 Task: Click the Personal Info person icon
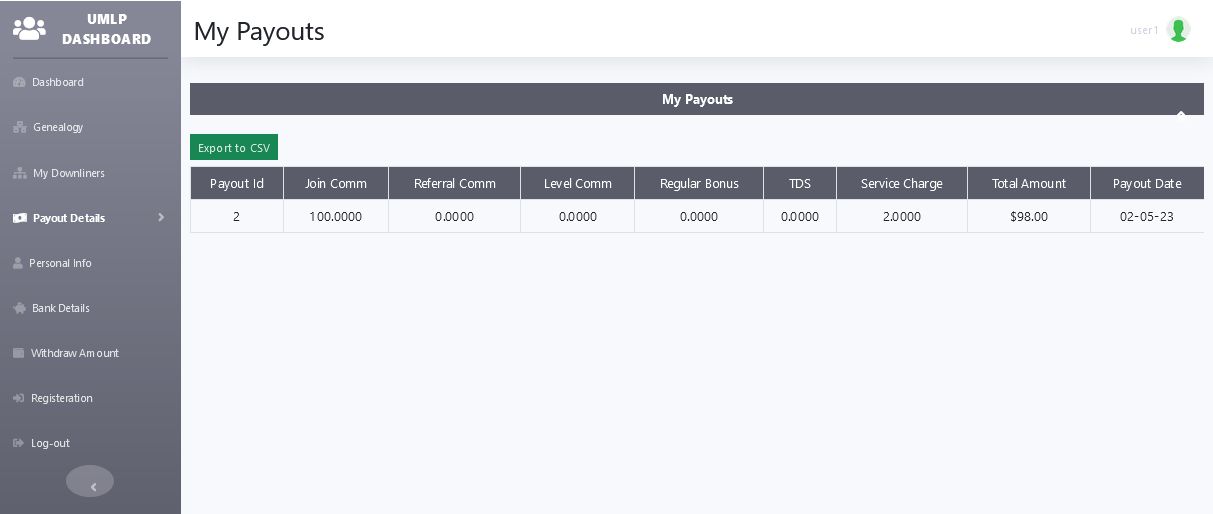pyautogui.click(x=18, y=263)
